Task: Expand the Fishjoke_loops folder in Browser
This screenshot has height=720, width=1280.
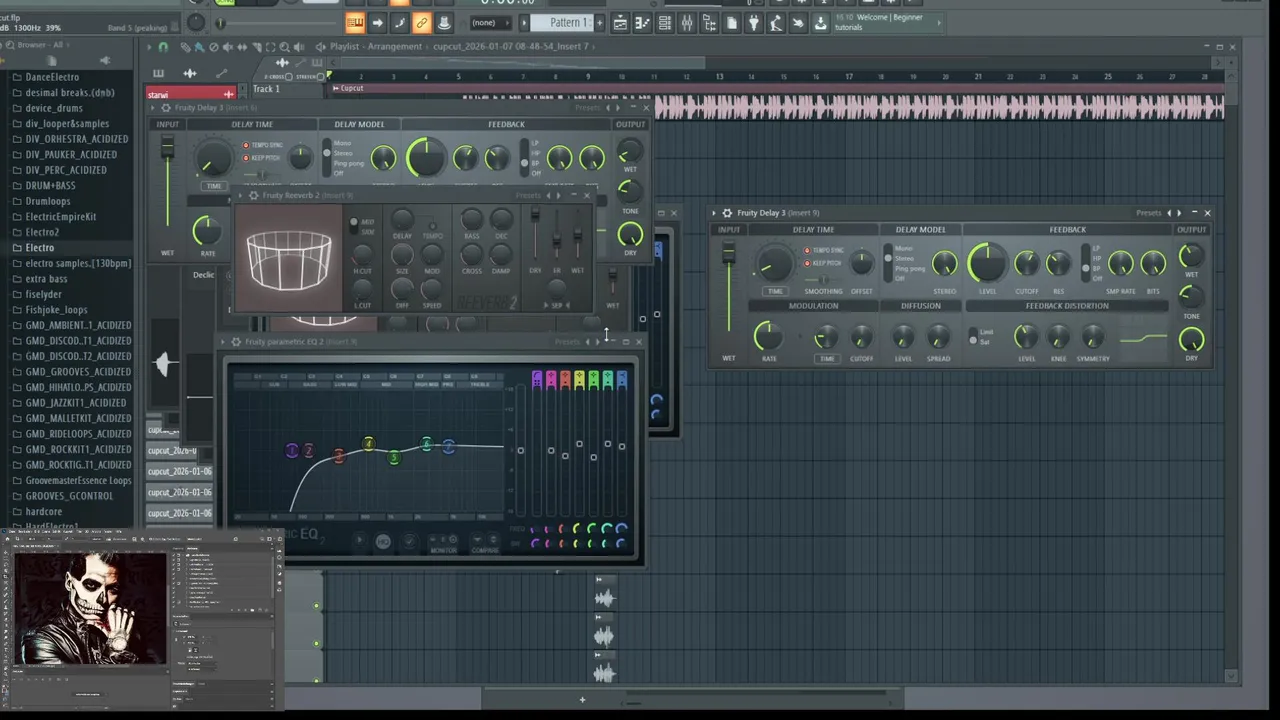Action: 56,310
